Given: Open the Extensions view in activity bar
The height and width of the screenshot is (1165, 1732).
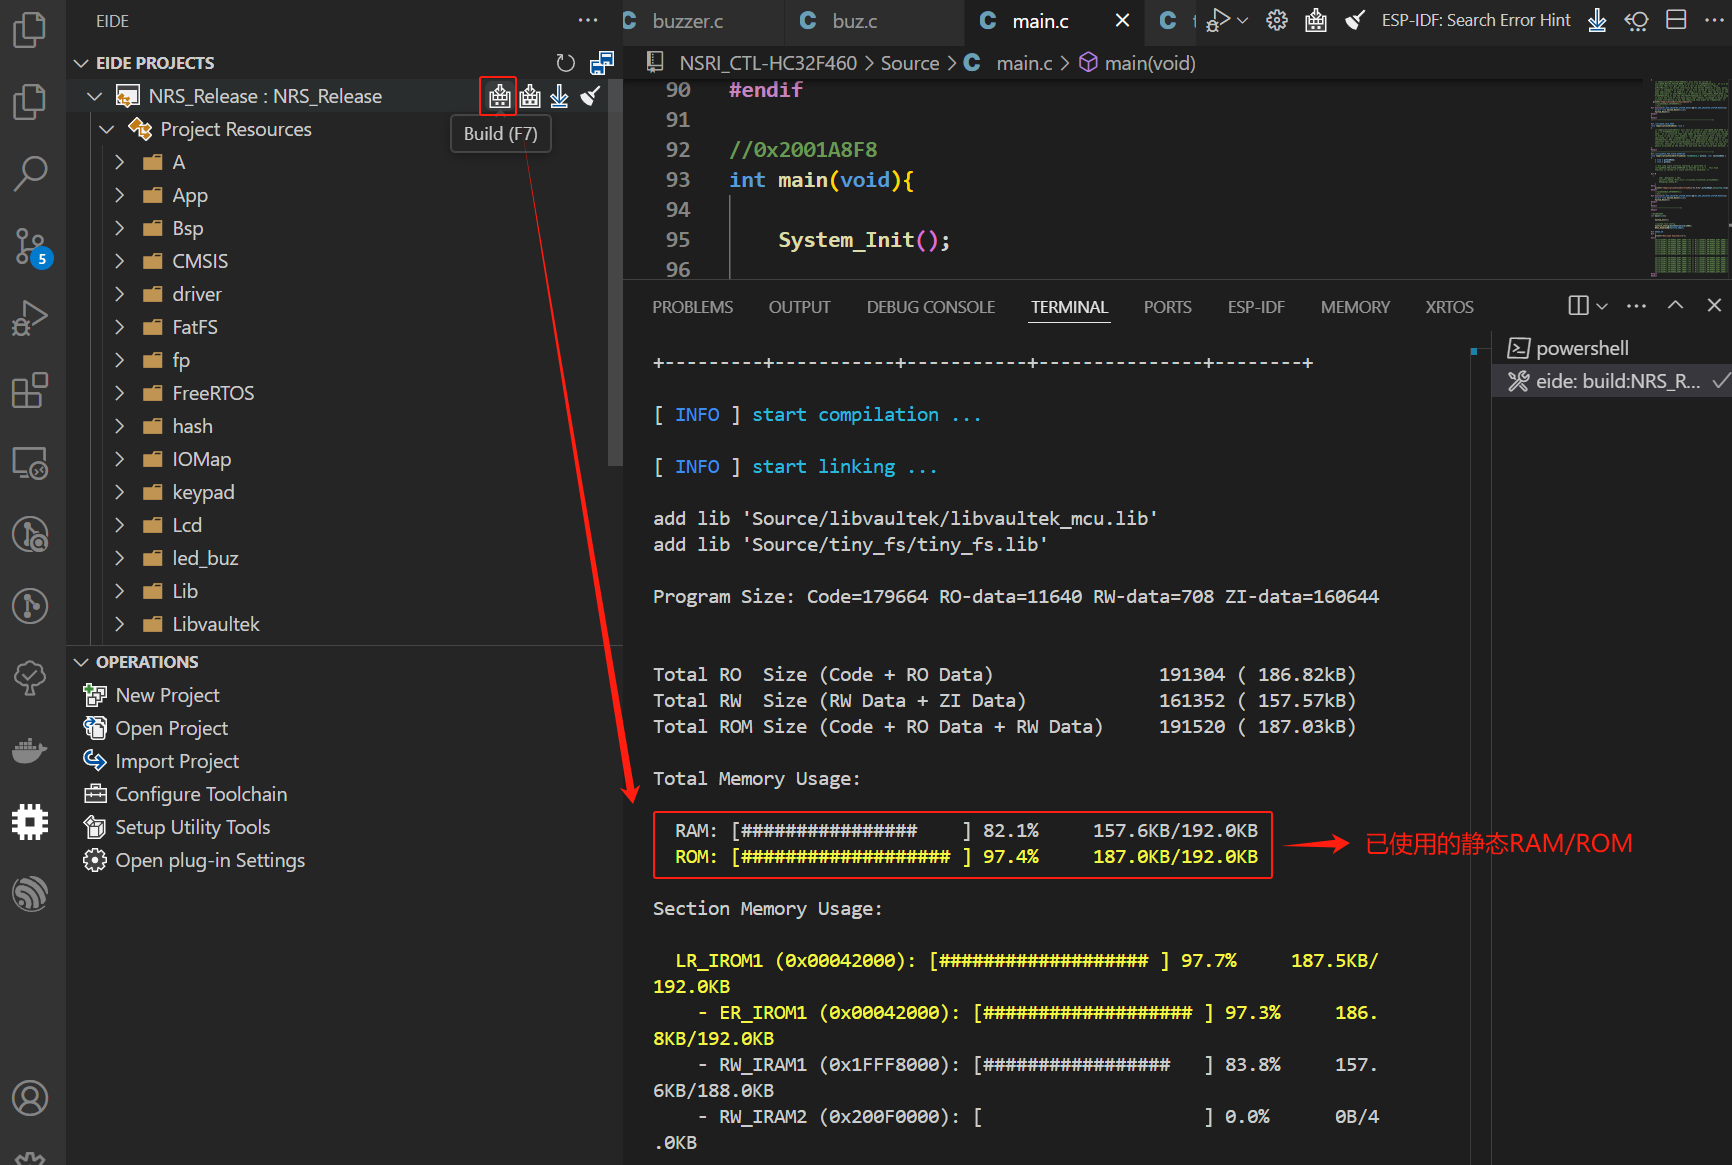Looking at the screenshot, I should click(30, 390).
